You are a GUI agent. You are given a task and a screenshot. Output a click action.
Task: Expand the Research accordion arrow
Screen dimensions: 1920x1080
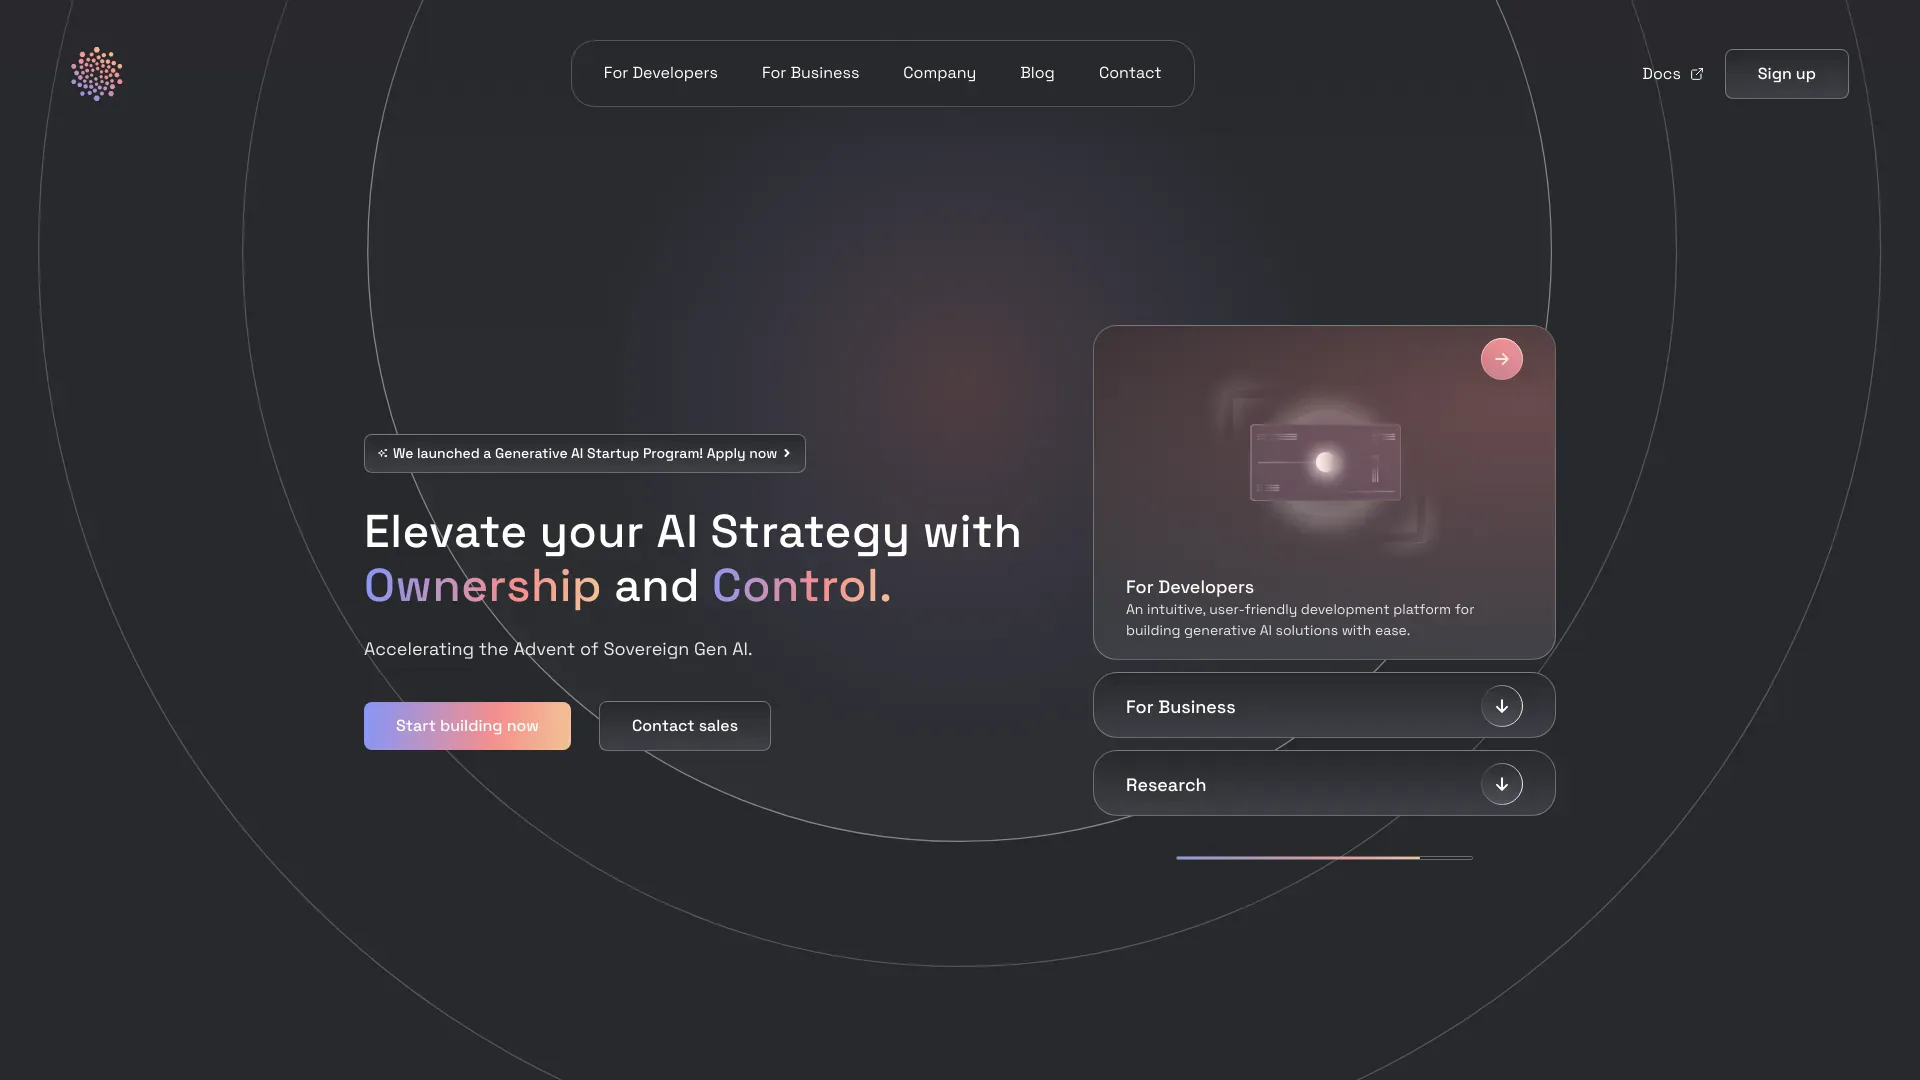coord(1502,784)
